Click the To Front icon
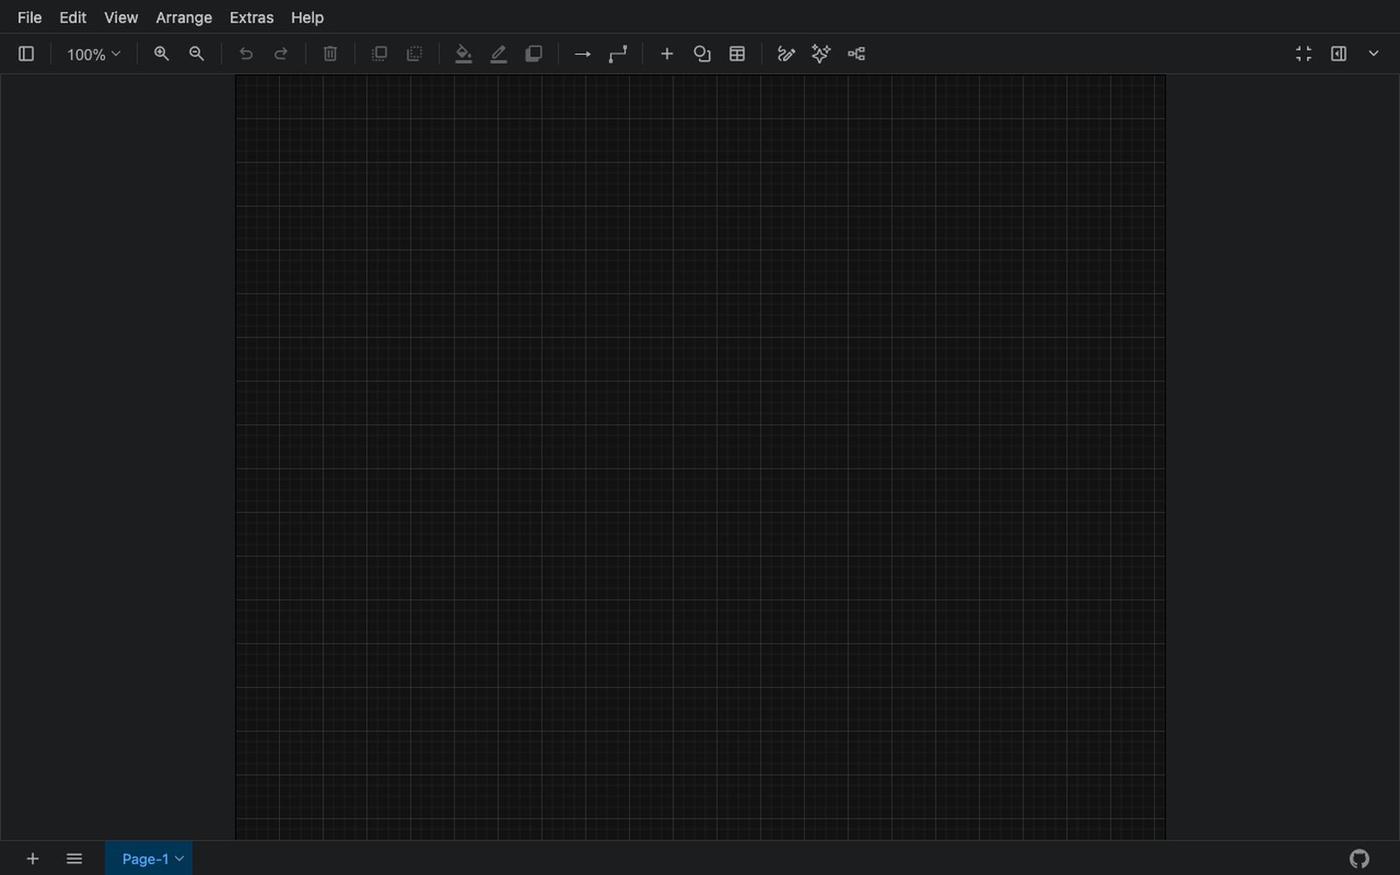1400x875 pixels. coord(379,54)
